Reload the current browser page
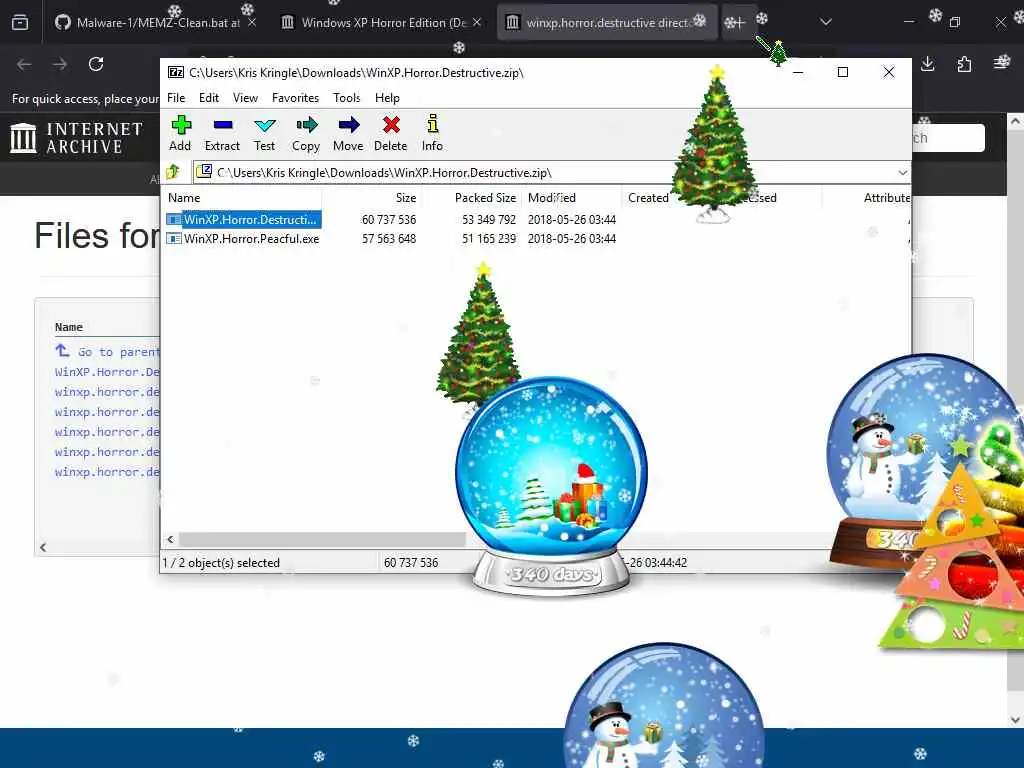 (x=96, y=64)
